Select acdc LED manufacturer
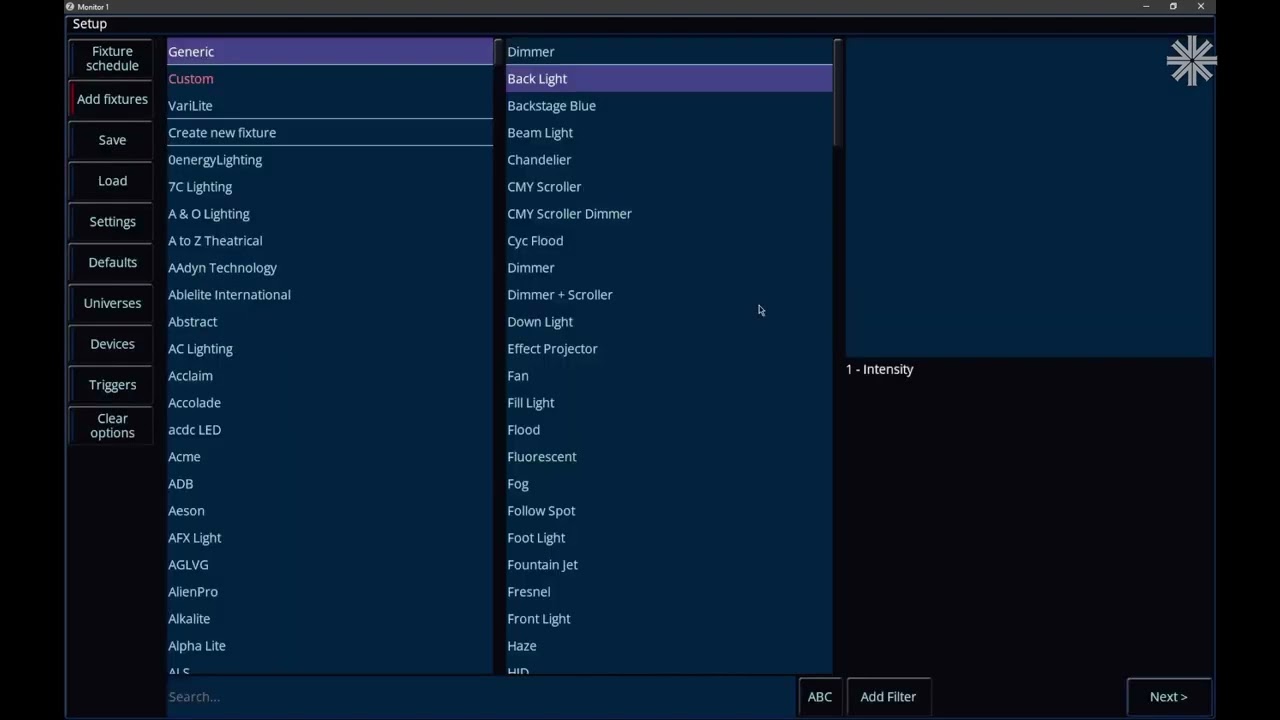Screen dimensions: 1280x720 tap(330, 430)
